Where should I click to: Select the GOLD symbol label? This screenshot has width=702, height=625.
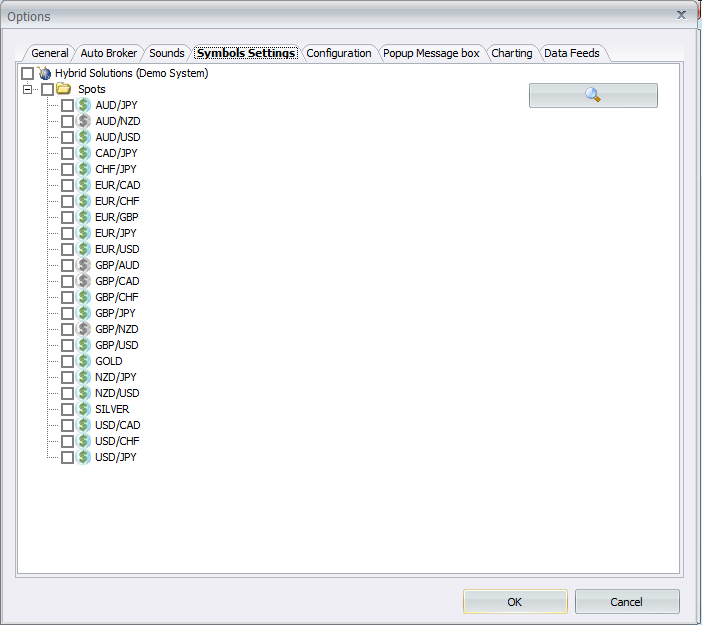pos(109,361)
